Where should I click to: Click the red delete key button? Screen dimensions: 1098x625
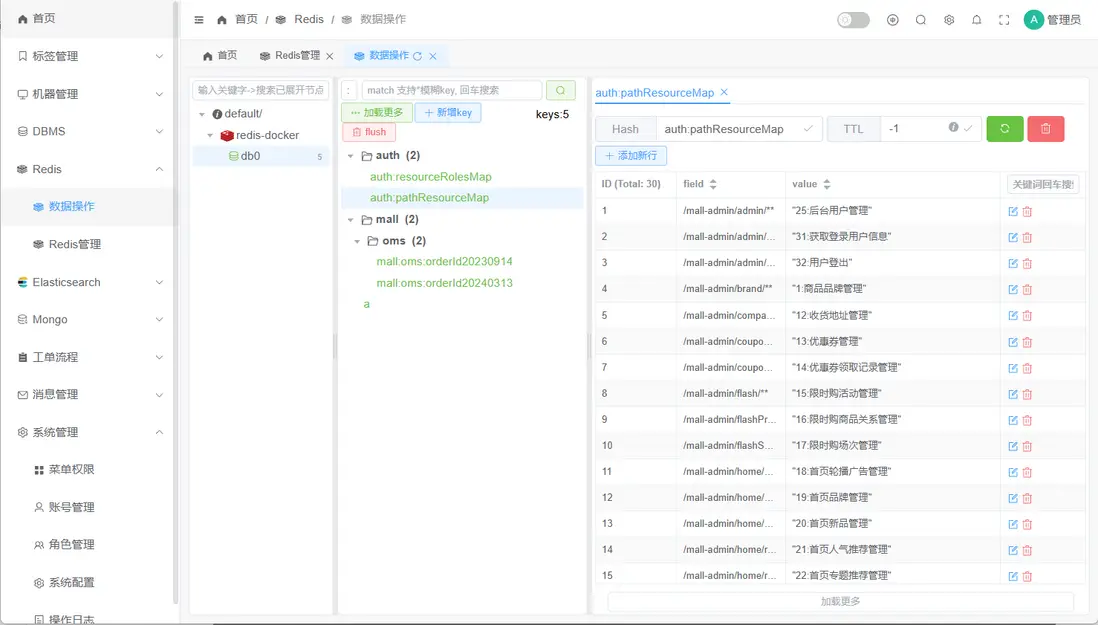[1045, 129]
